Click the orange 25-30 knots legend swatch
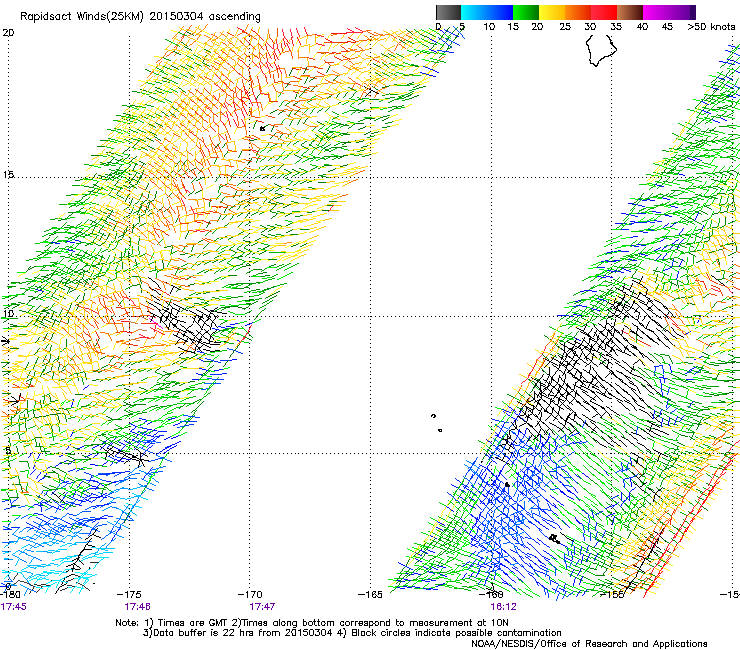The width and height of the screenshot is (740, 650). coord(578,12)
